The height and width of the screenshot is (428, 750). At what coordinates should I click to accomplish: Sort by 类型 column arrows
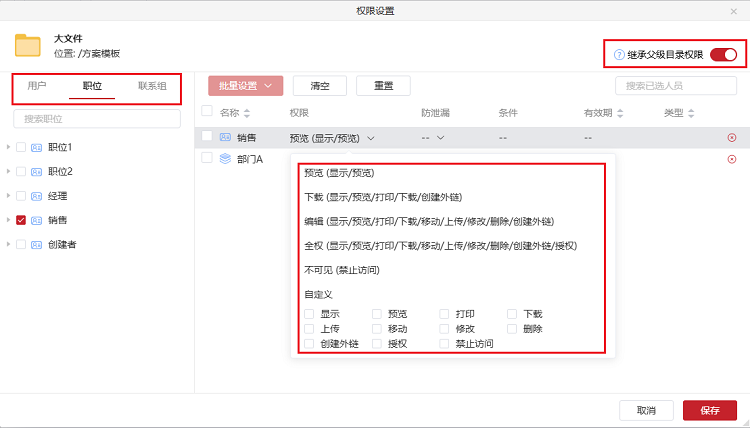coord(691,113)
